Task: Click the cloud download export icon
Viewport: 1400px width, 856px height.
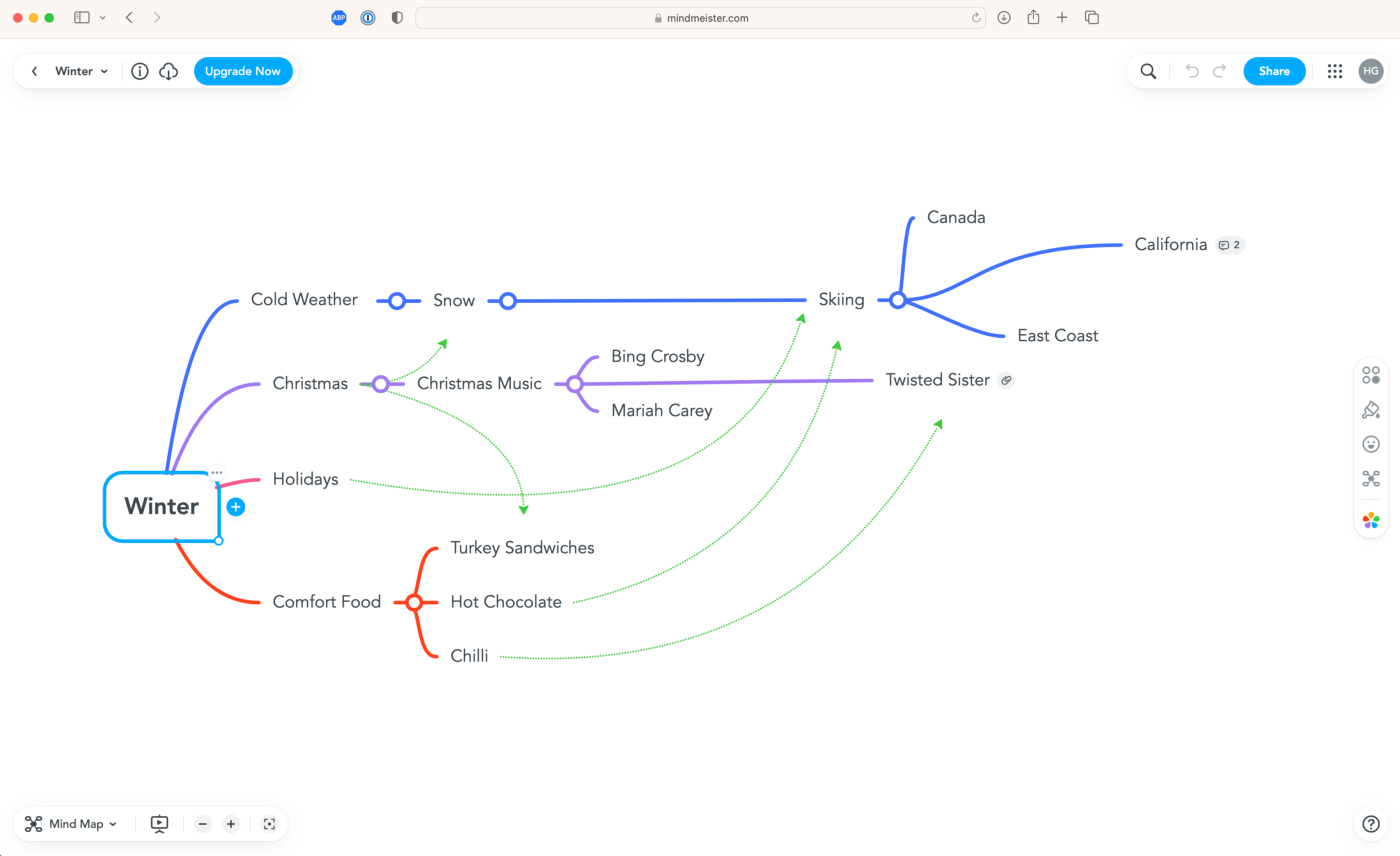Action: [x=169, y=71]
